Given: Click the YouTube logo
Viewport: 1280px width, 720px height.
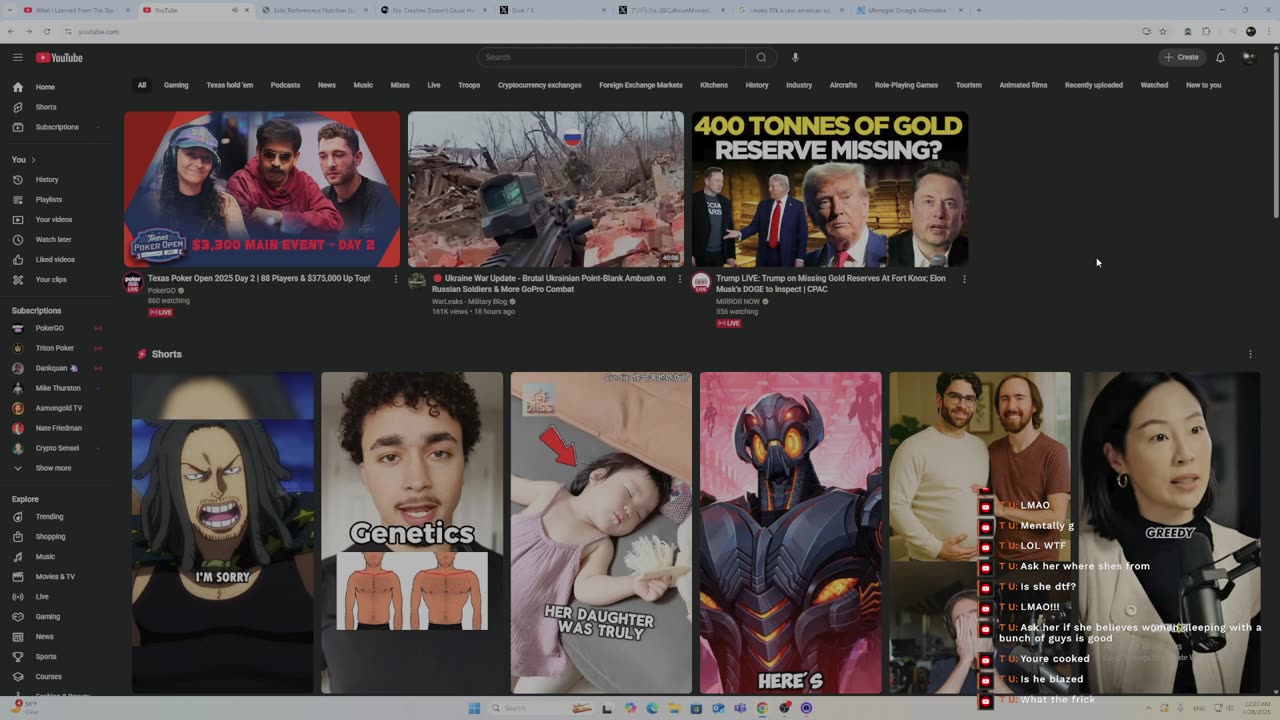Looking at the screenshot, I should [x=60, y=57].
